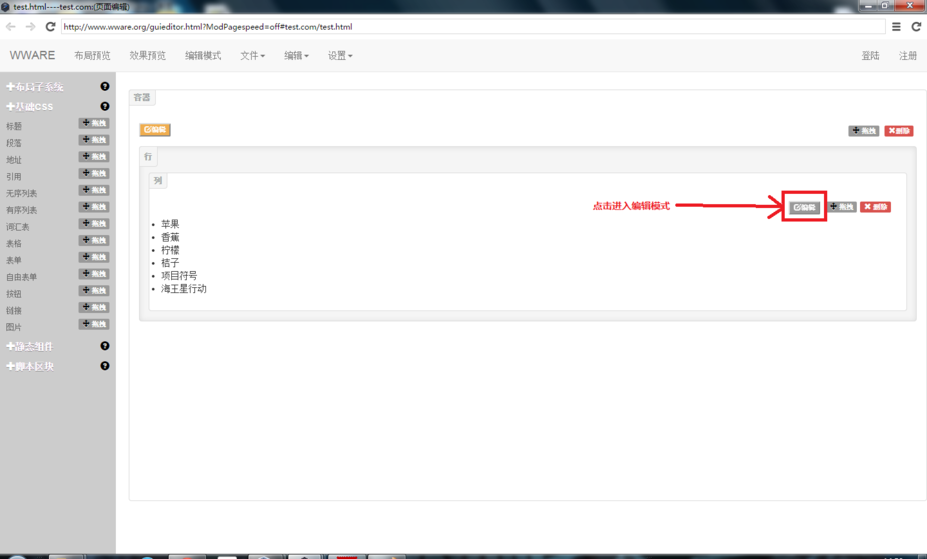Screen dimensions: 927x559
Task: Open the 文件 dropdown menu
Action: point(252,56)
